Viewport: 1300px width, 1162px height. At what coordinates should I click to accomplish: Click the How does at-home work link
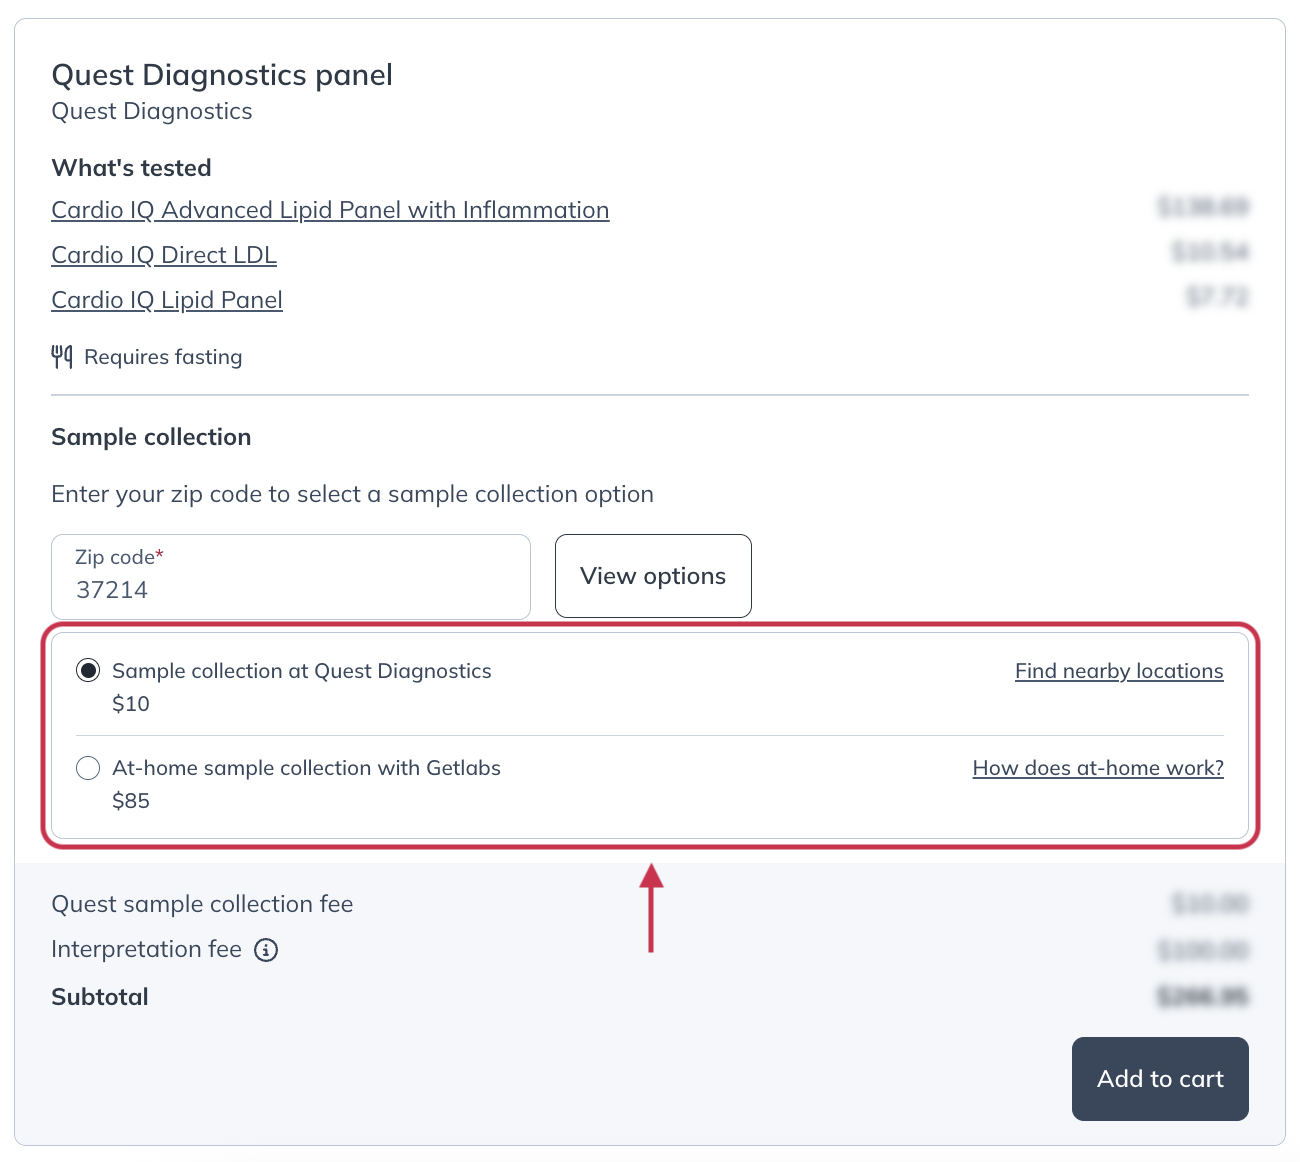coord(1097,768)
